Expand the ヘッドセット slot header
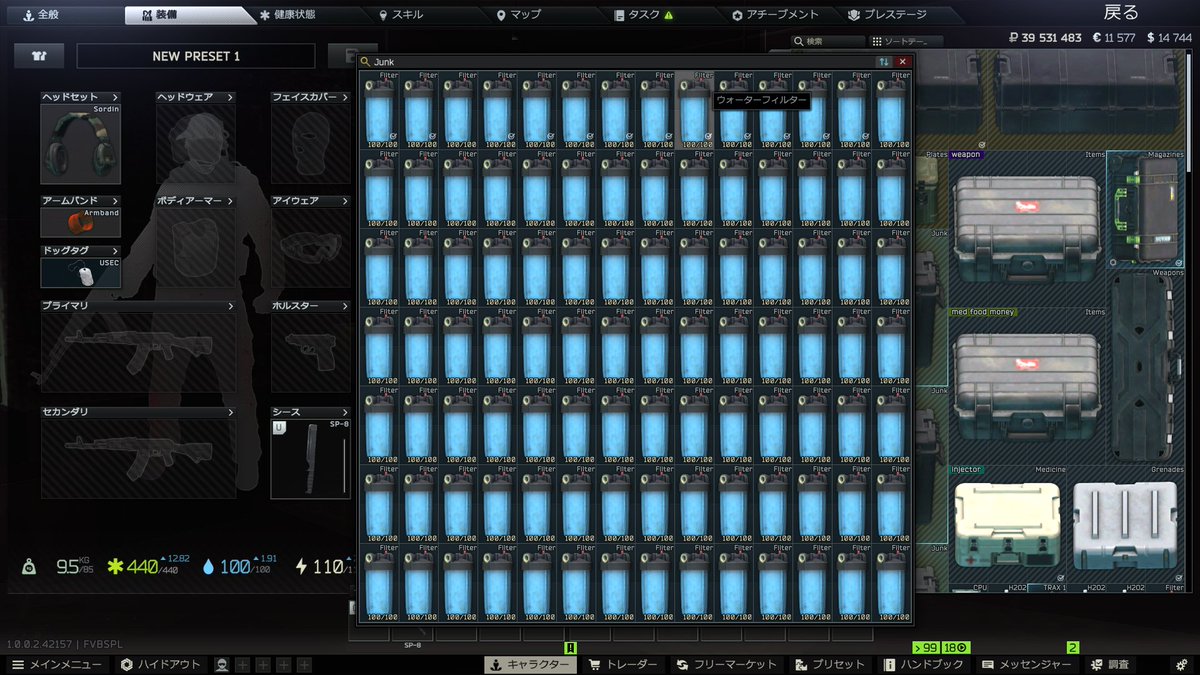The image size is (1200, 675). [x=80, y=97]
